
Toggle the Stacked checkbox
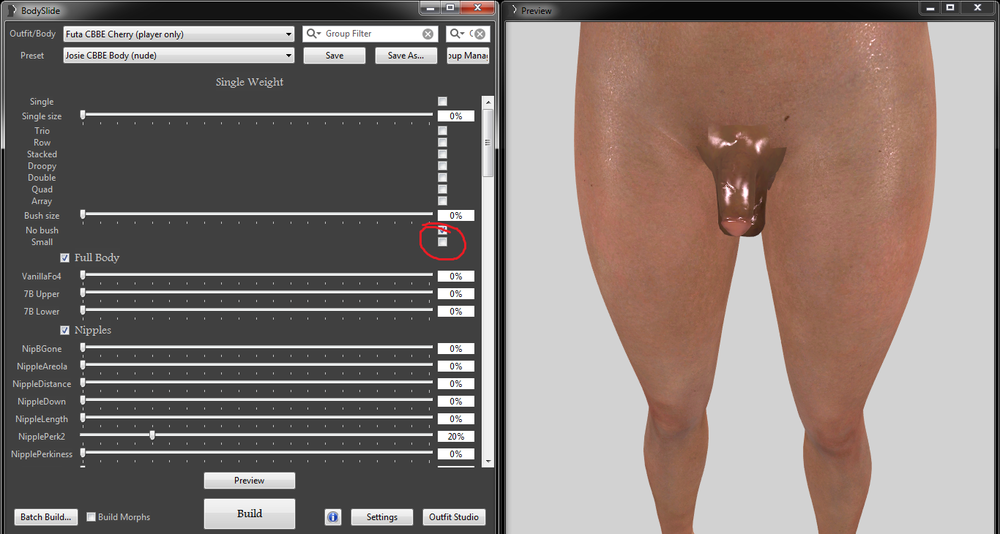coord(443,154)
